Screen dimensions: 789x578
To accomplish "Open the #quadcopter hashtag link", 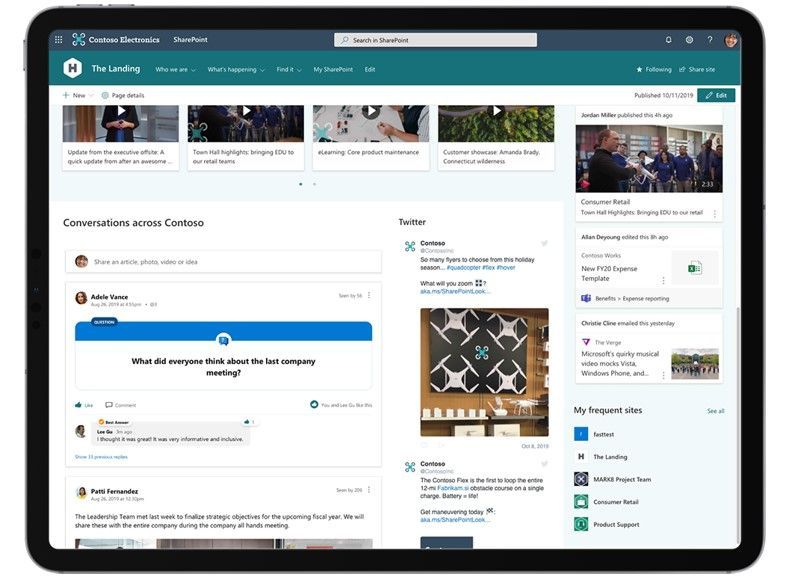I will click(x=463, y=268).
